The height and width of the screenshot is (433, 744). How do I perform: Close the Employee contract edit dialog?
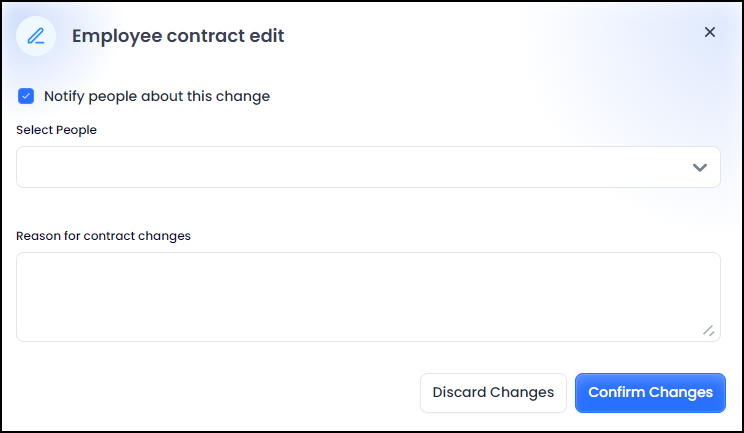pos(710,32)
